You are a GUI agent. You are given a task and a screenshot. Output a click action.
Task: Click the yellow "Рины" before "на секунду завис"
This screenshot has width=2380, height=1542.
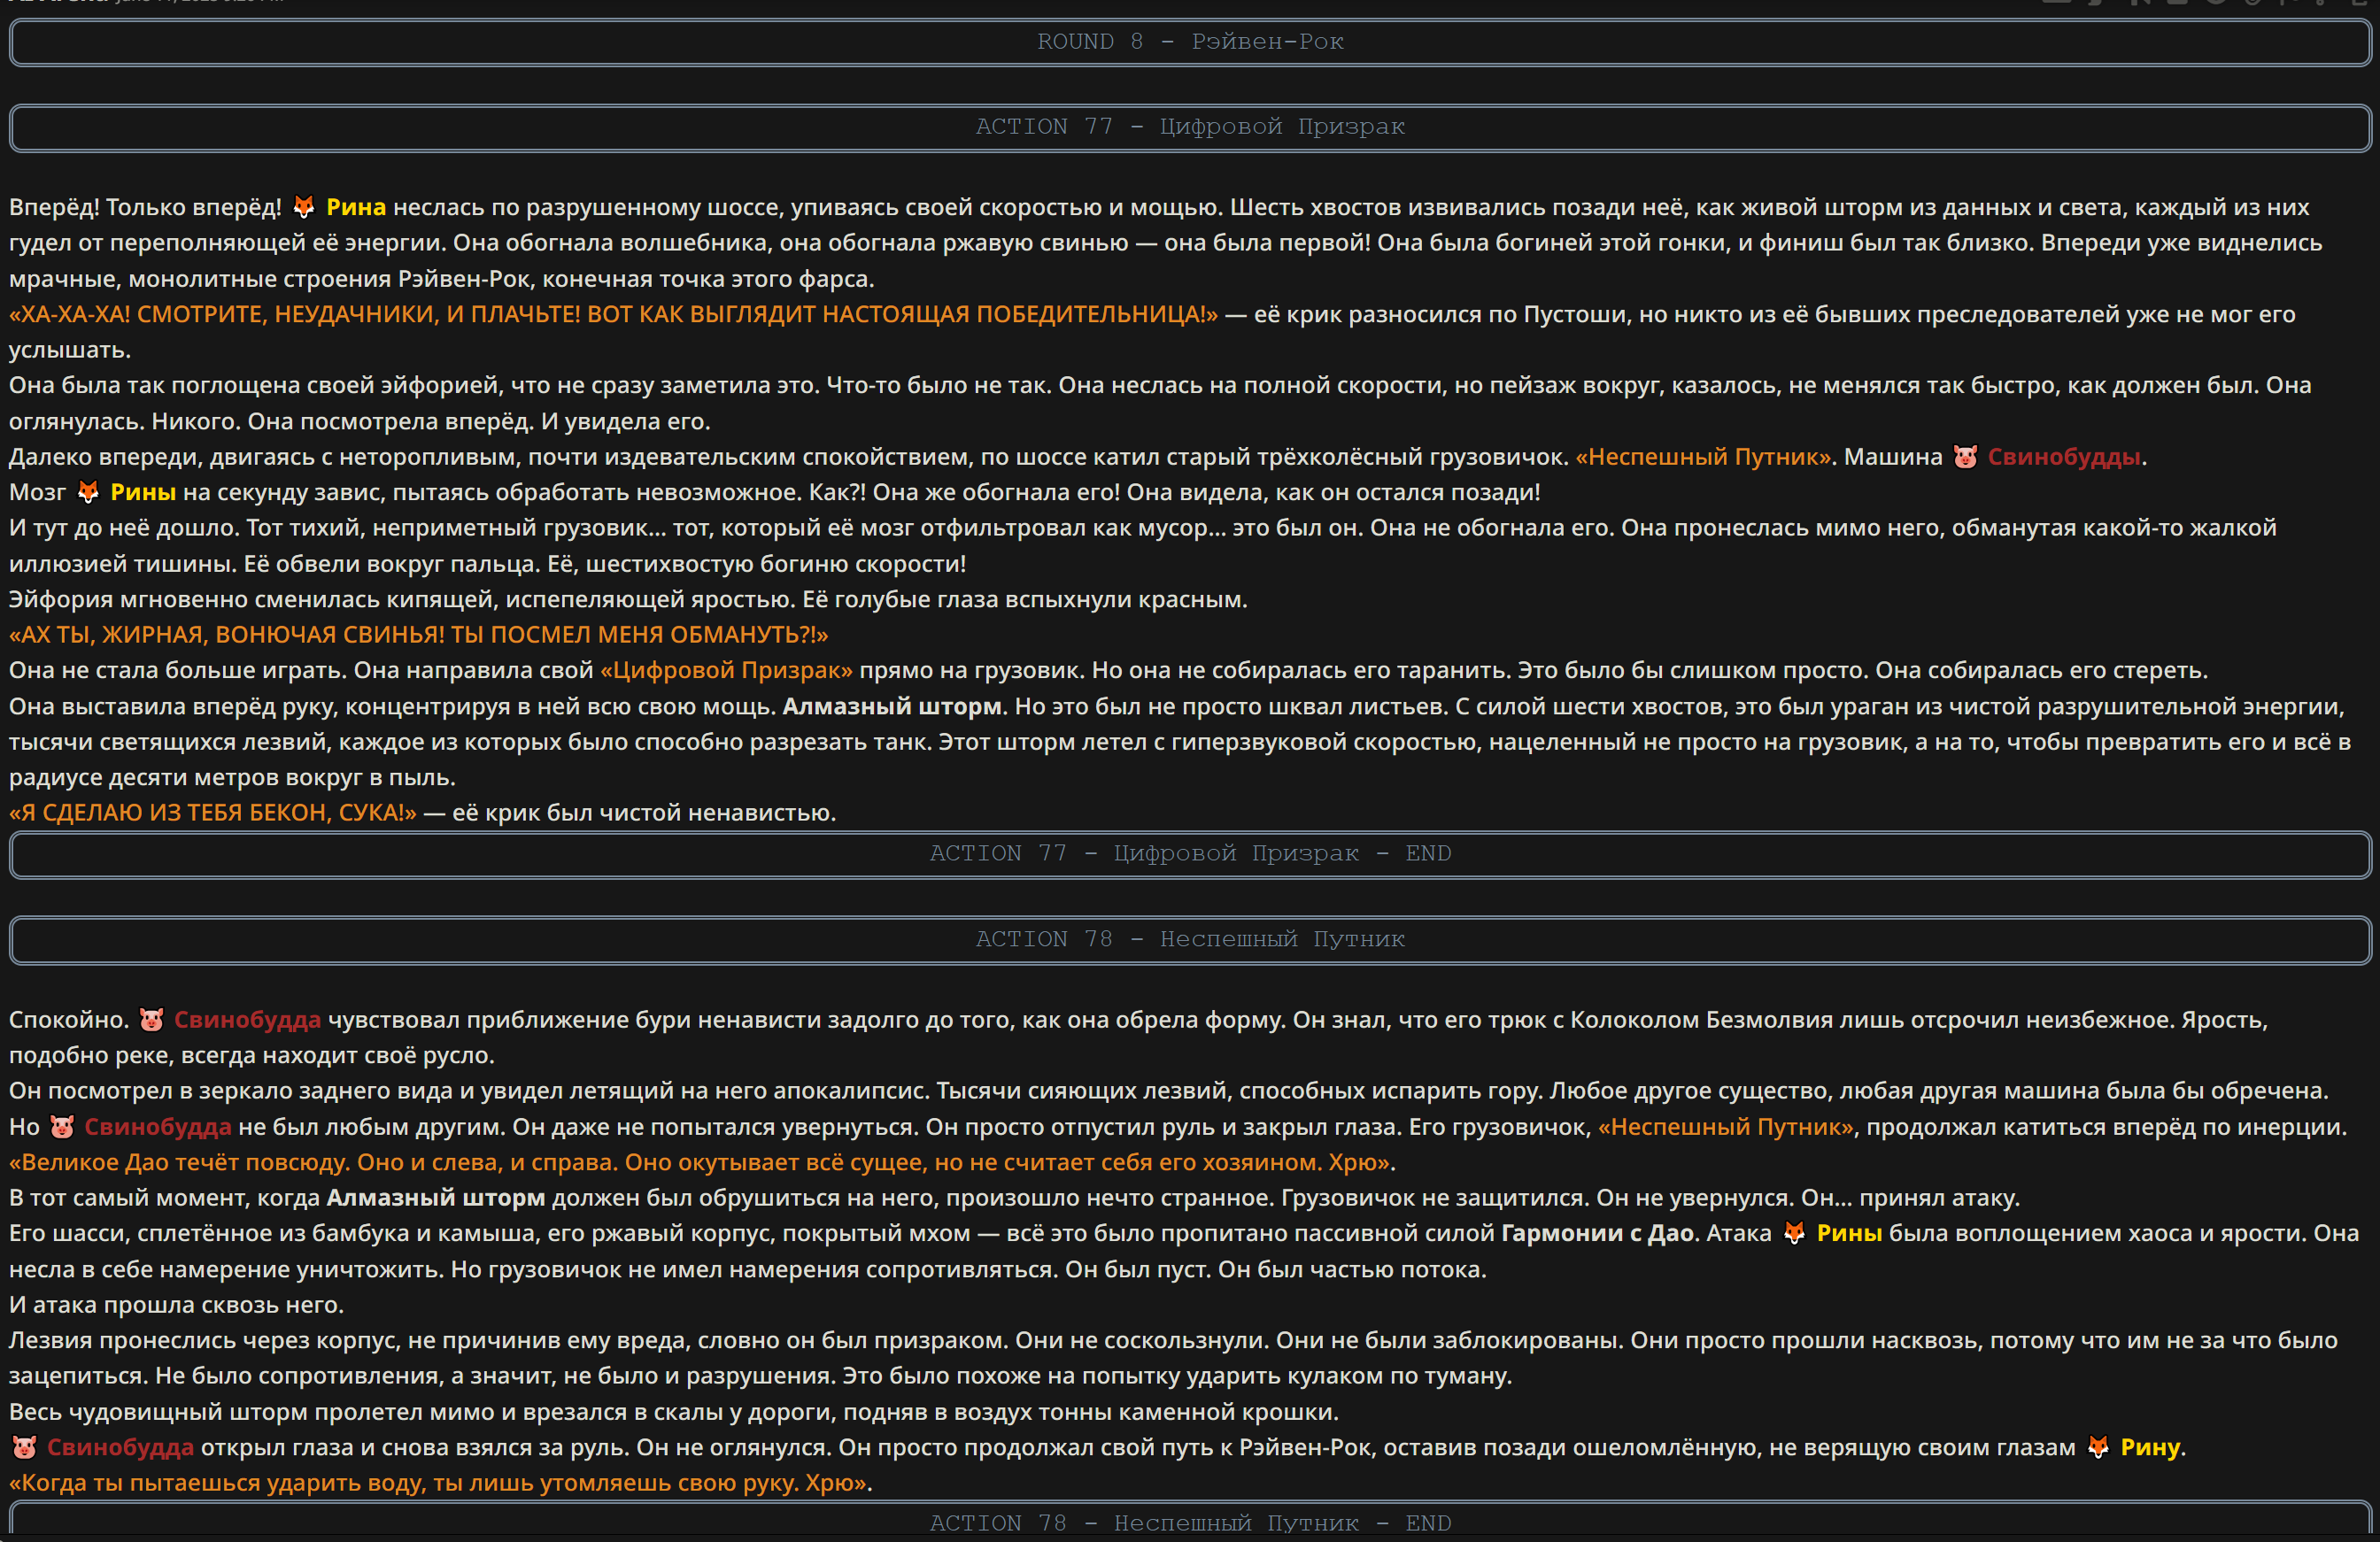(x=143, y=492)
